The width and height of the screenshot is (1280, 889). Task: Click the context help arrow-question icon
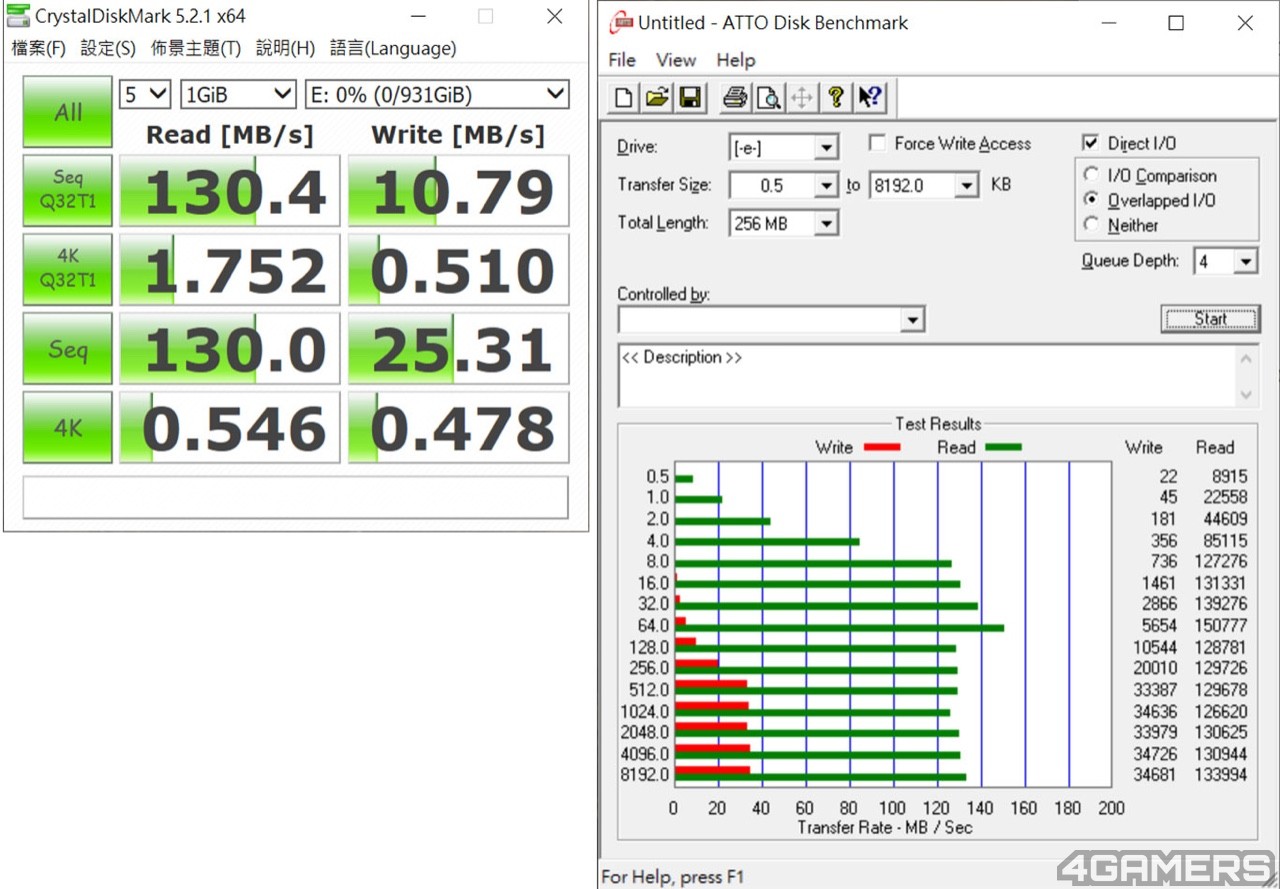pos(869,97)
